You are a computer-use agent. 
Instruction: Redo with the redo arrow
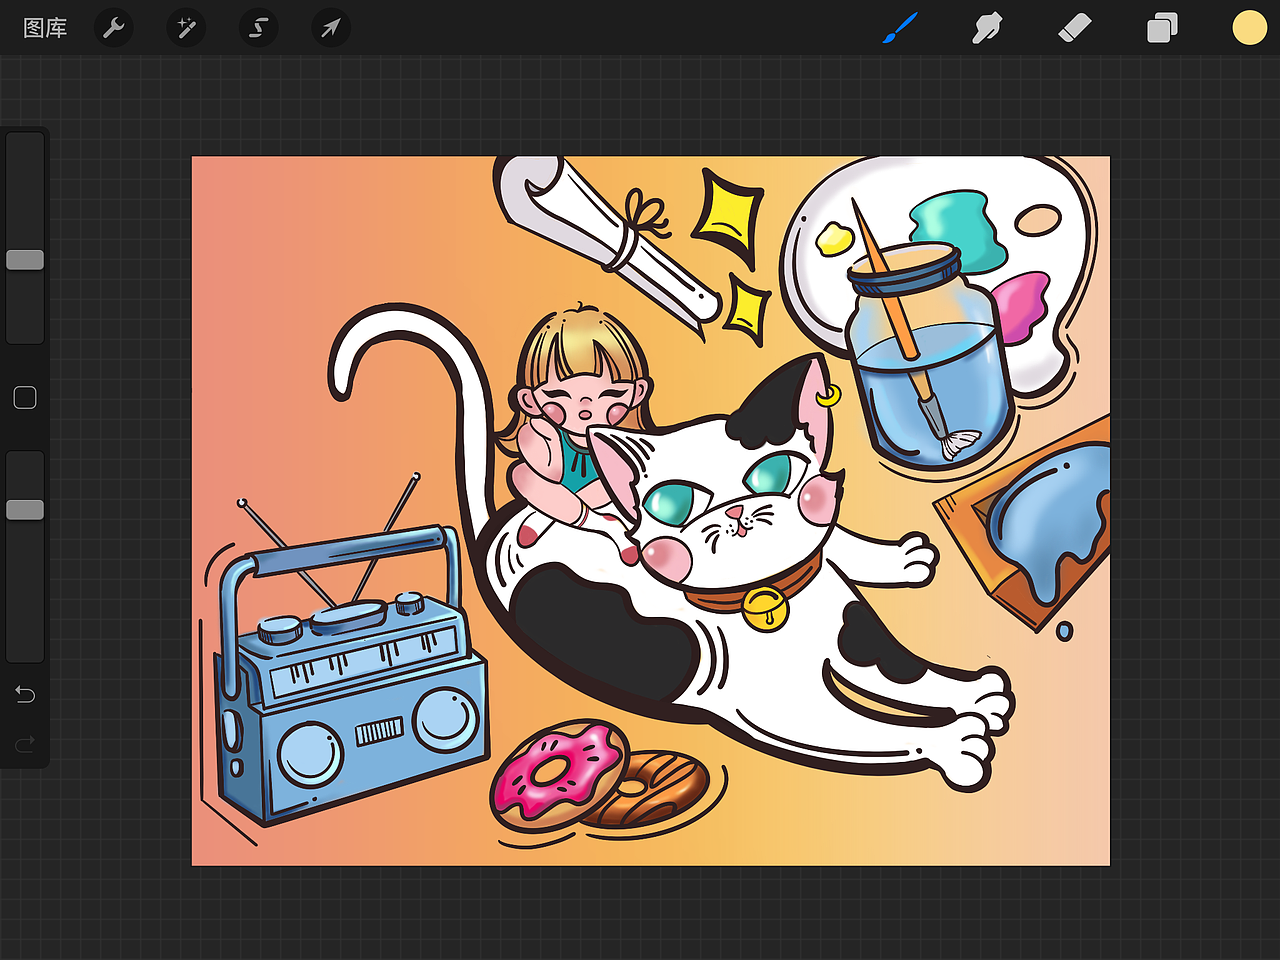[x=25, y=744]
